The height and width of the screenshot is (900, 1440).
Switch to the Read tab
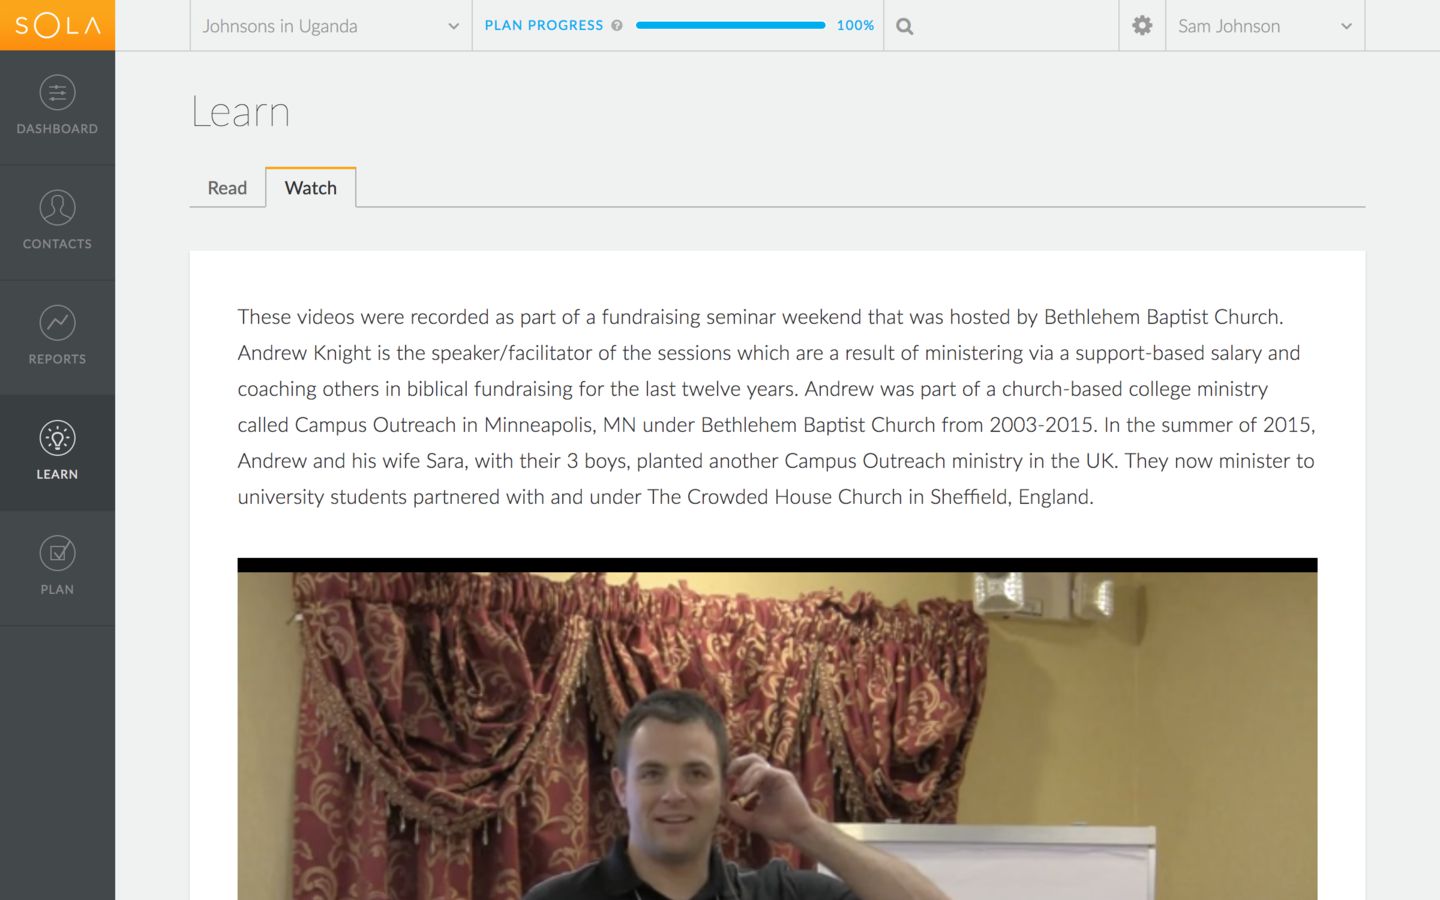tap(227, 188)
